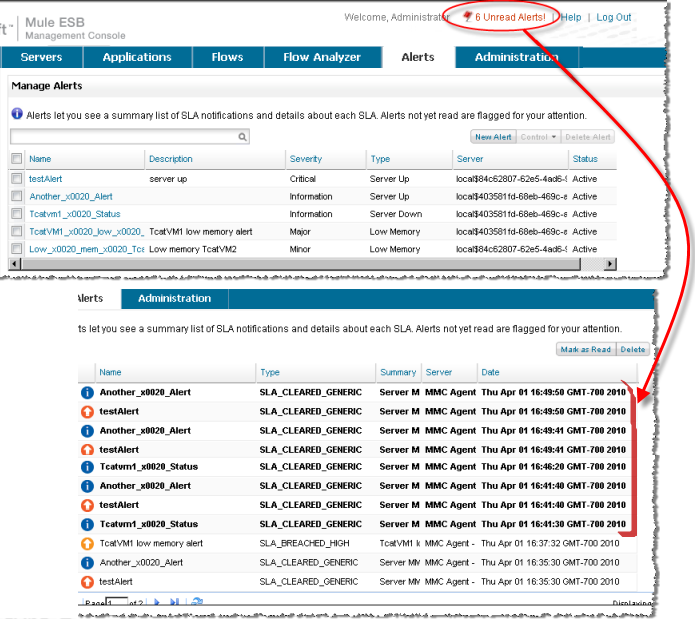Screen dimensions: 695x619
Task: Tick the Tcatvm1_x0020_Status row checkbox
Action: [x=16, y=213]
